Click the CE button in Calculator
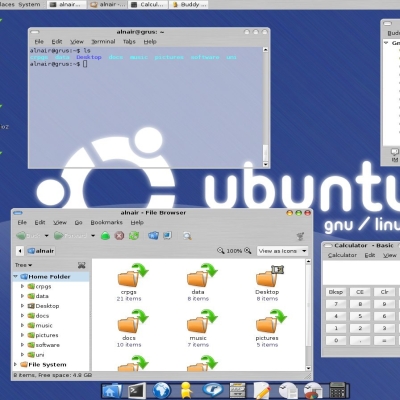The image size is (400, 400). [x=360, y=292]
